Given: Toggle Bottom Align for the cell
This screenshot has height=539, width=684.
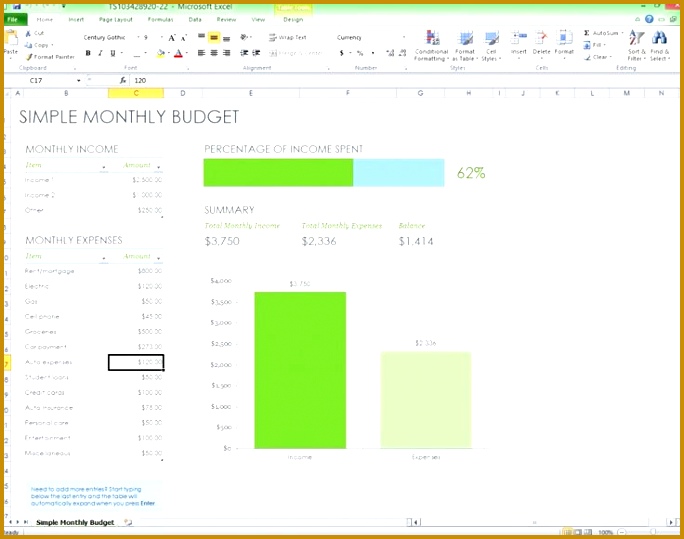Looking at the screenshot, I should click(226, 38).
